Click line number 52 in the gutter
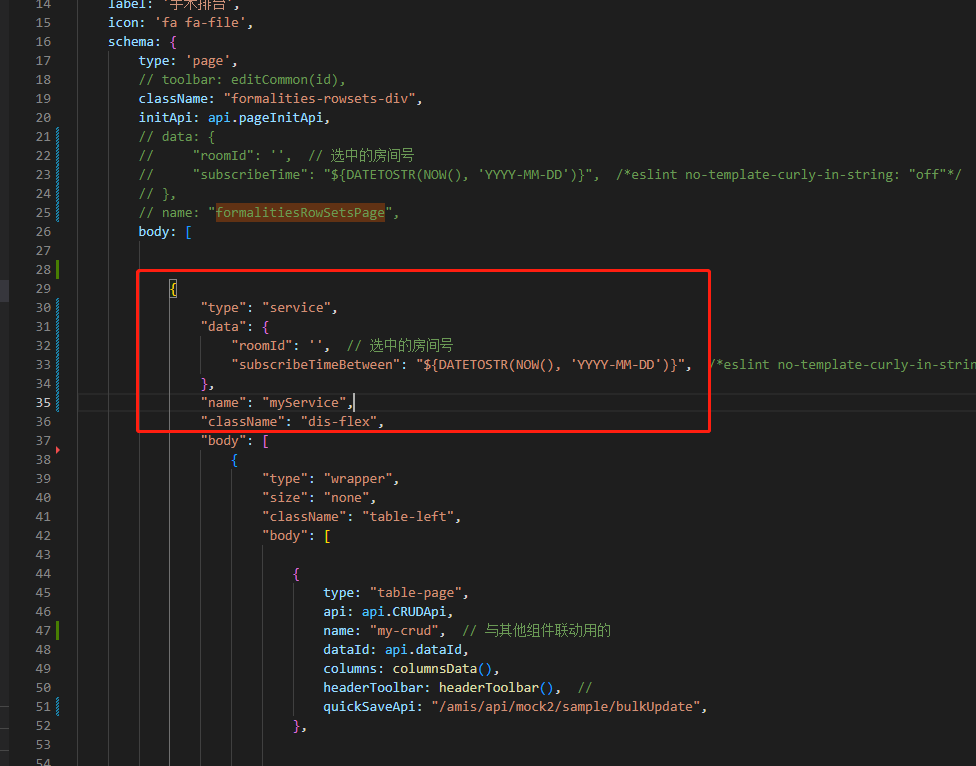Screen dimensions: 976x766 point(43,726)
